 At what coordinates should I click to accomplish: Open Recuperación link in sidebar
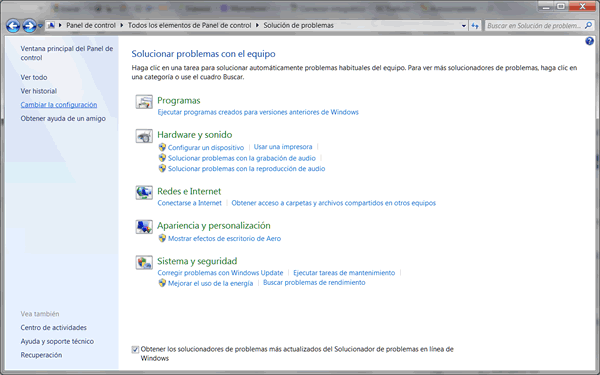point(41,355)
